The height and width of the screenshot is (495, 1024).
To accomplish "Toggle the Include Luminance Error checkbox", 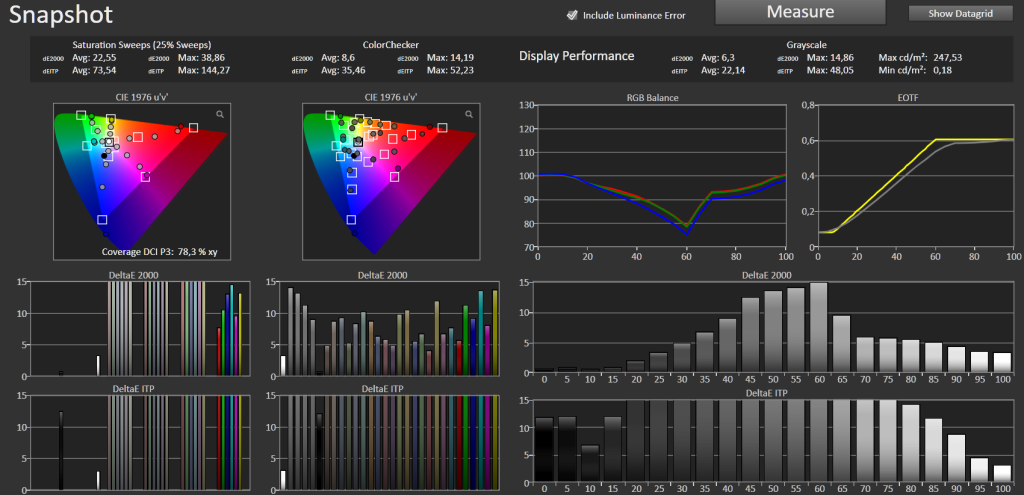I will 572,15.
